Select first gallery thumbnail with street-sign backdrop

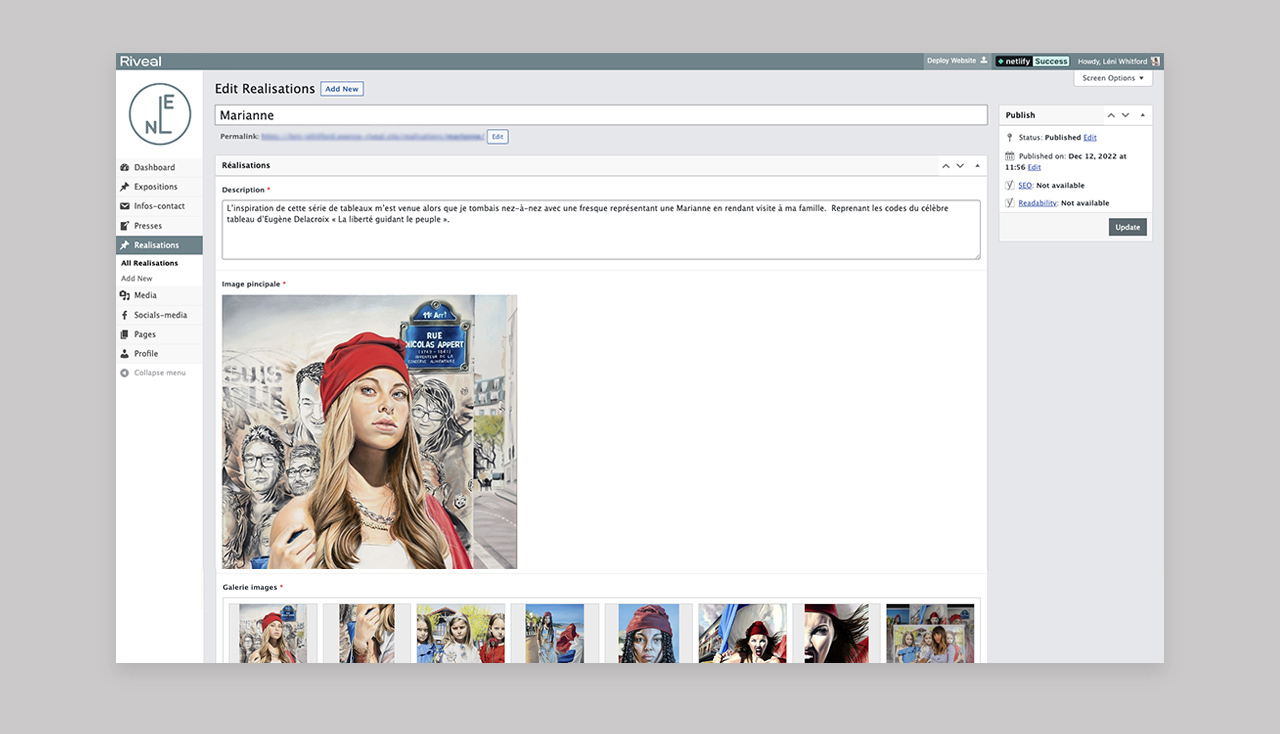(x=273, y=633)
